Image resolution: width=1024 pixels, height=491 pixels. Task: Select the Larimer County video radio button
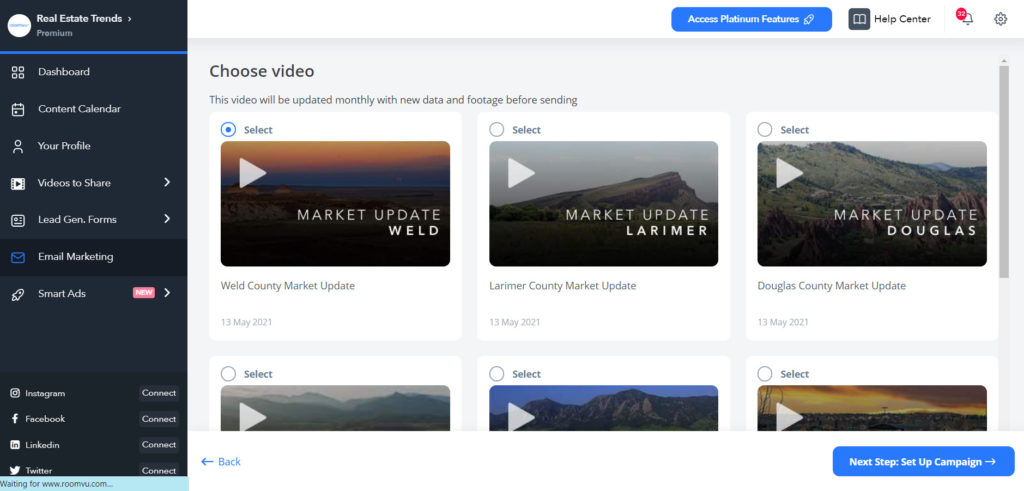click(497, 129)
